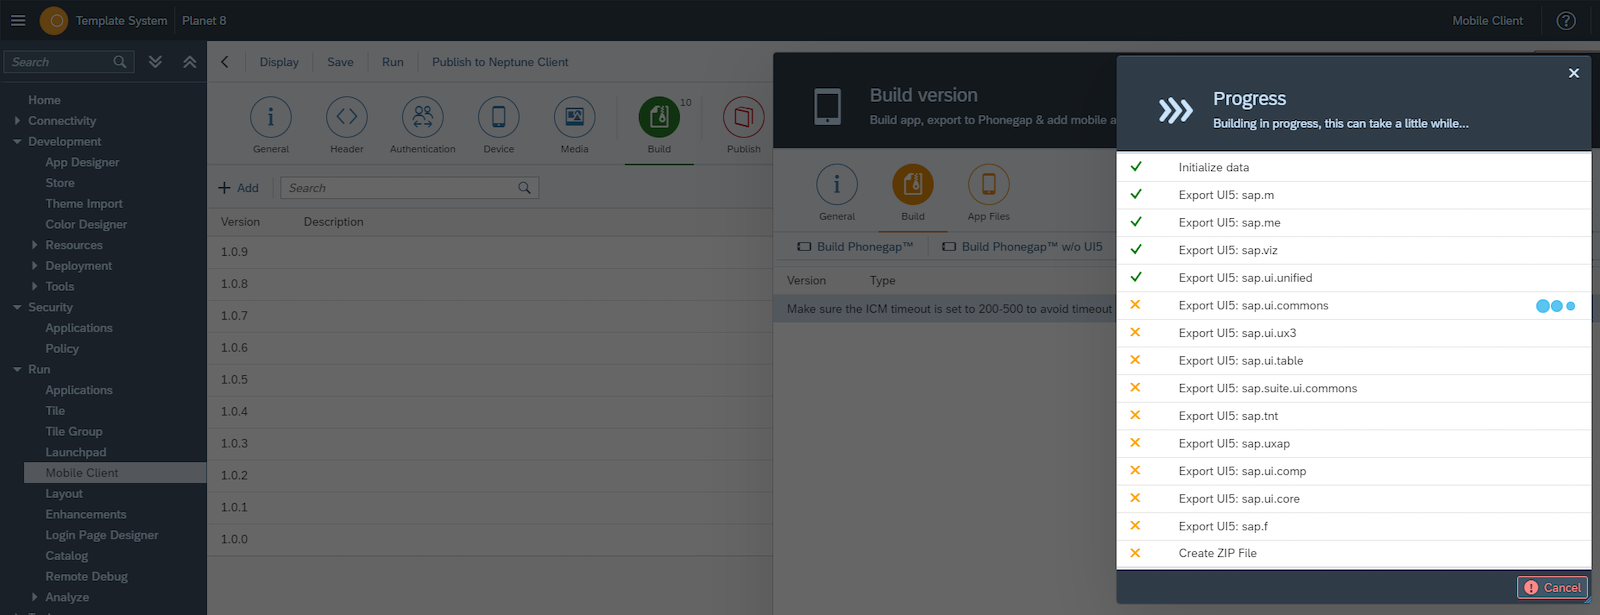The width and height of the screenshot is (1600, 615).
Task: Expand the Deployment tree node
Action: (x=34, y=266)
